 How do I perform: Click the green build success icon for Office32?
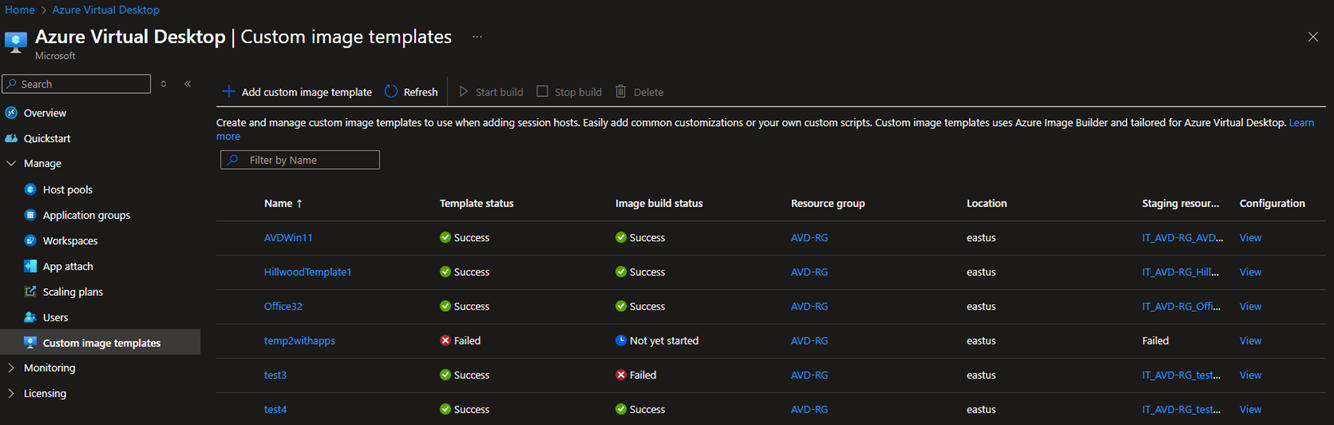coord(621,307)
